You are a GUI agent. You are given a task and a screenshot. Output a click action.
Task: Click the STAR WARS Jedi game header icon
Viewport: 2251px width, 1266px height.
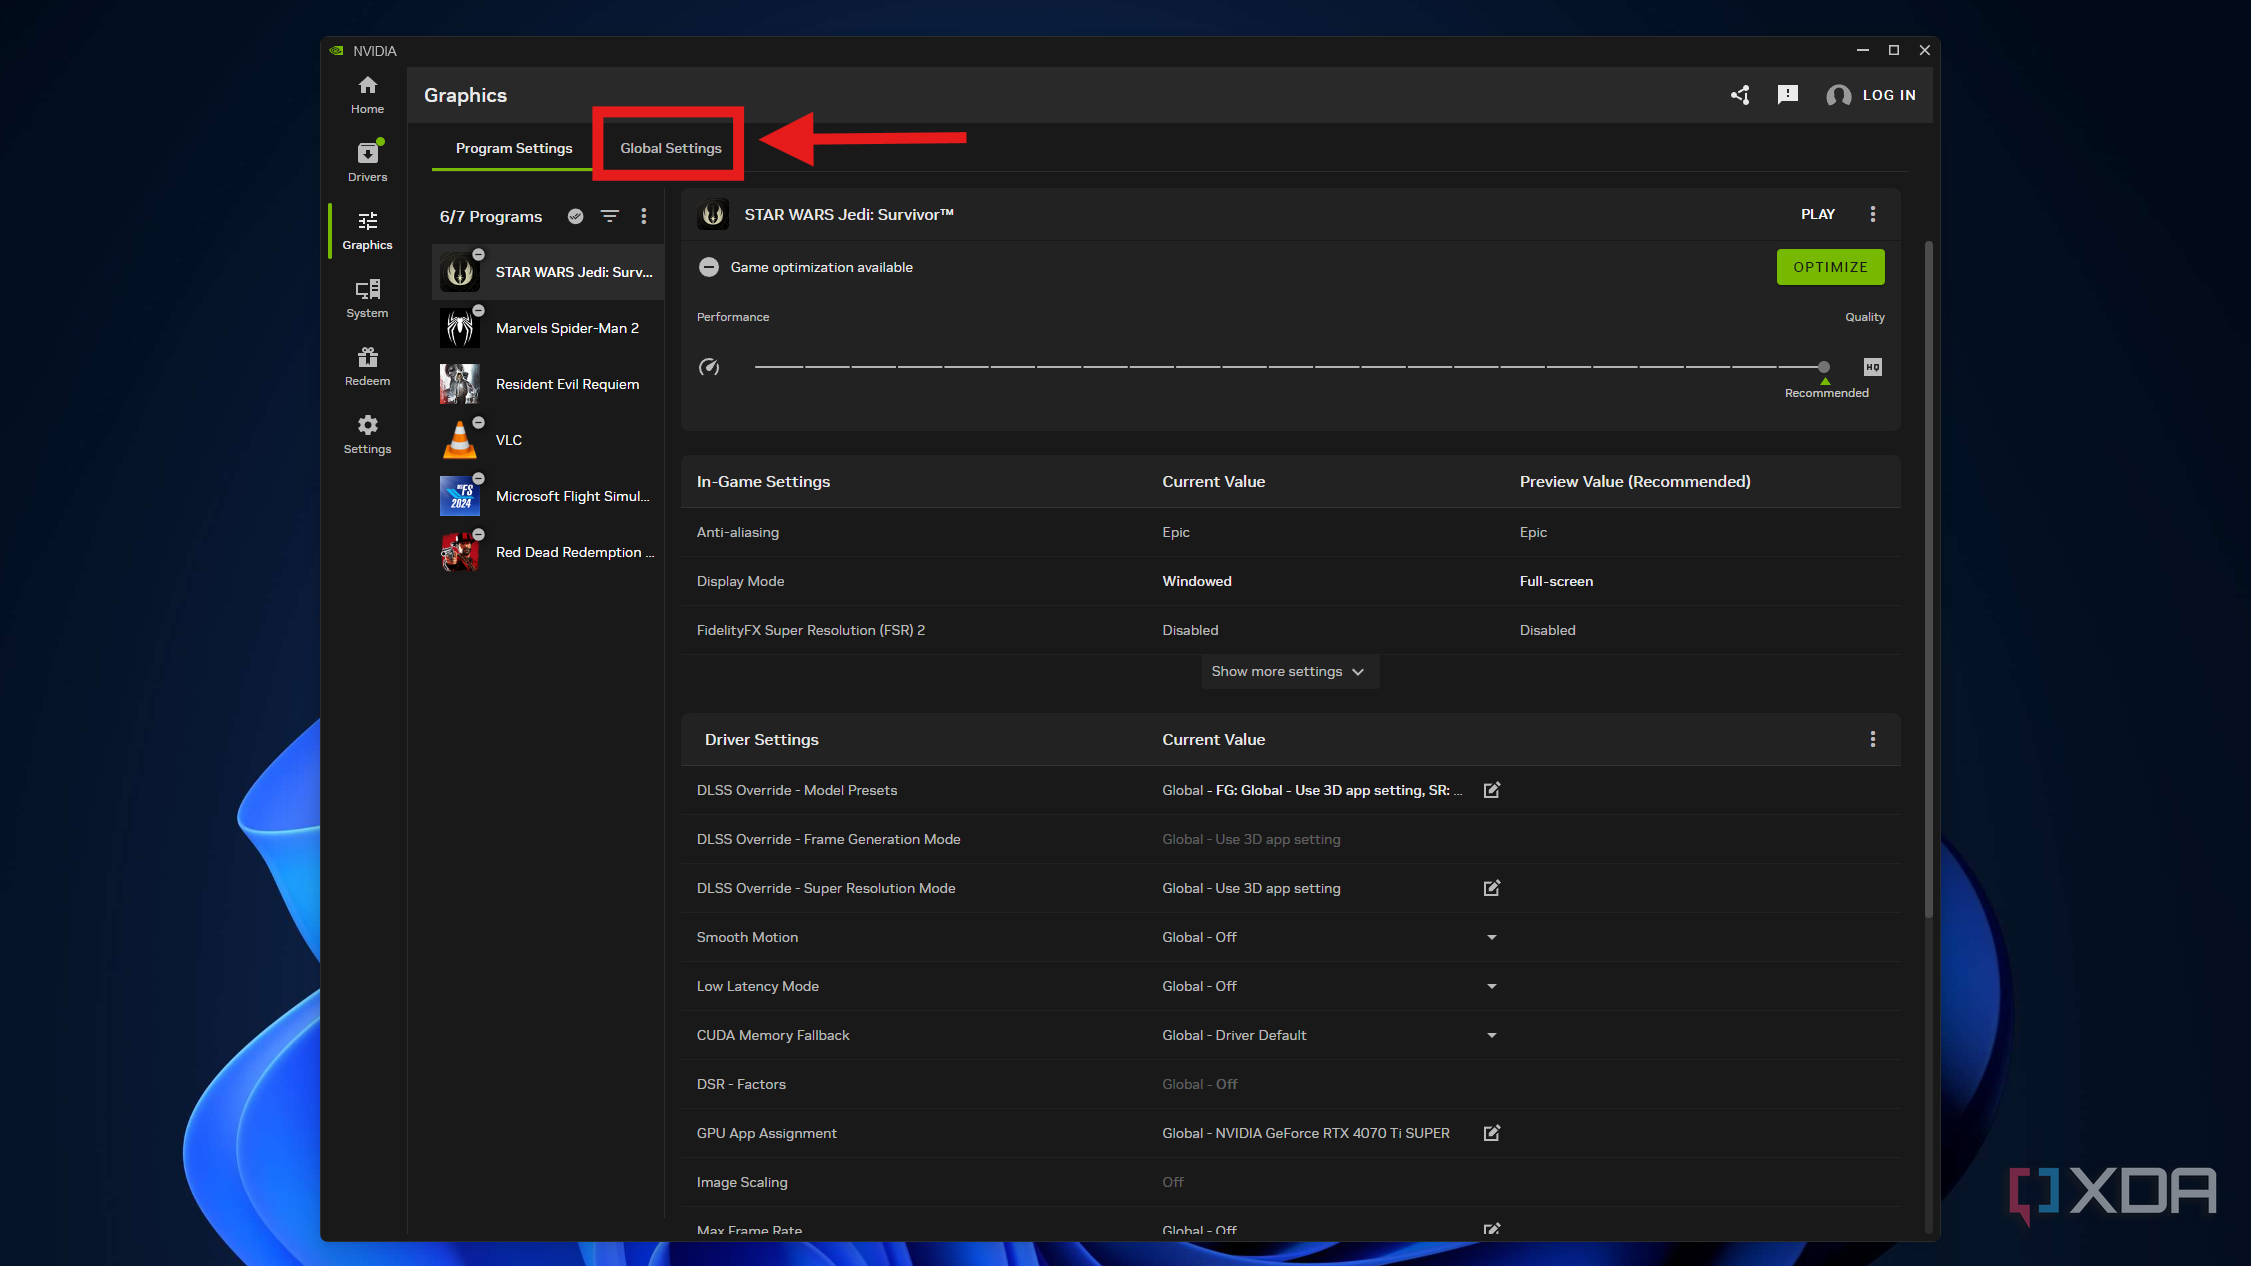(x=713, y=214)
